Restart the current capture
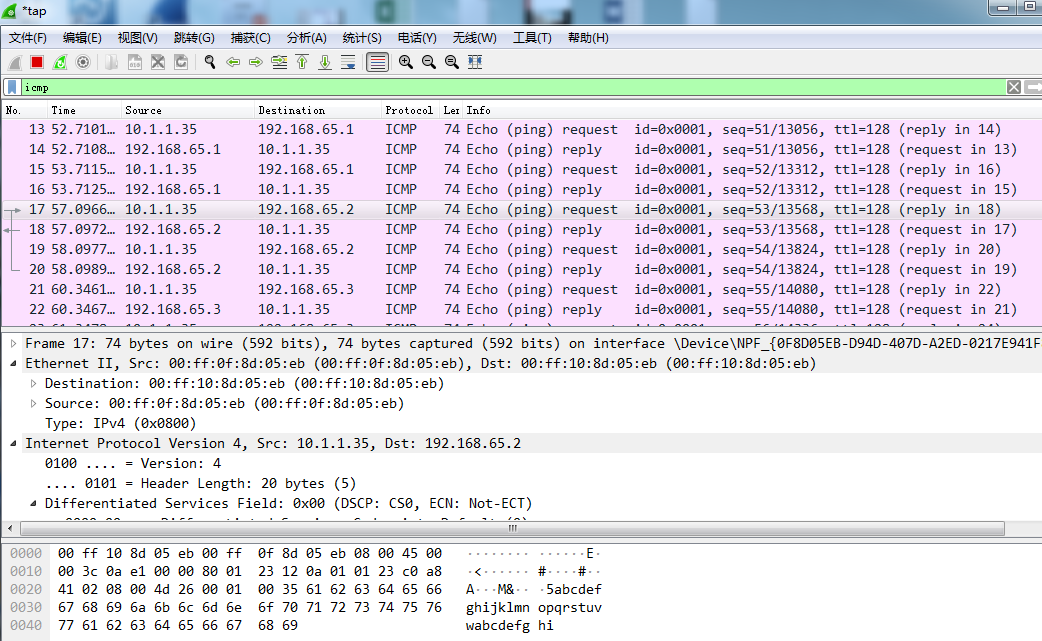This screenshot has width=1042, height=641. (59, 61)
